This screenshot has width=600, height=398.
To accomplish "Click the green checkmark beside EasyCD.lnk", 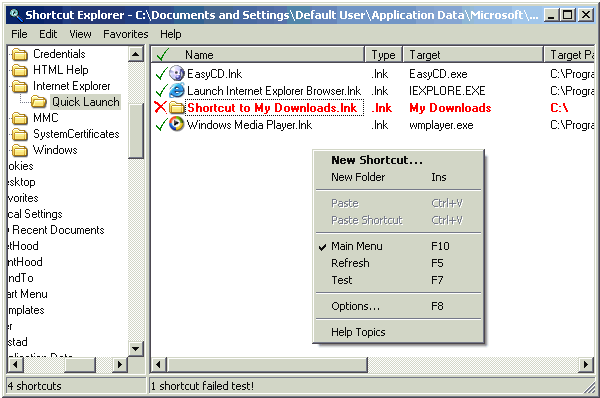I will point(161,73).
